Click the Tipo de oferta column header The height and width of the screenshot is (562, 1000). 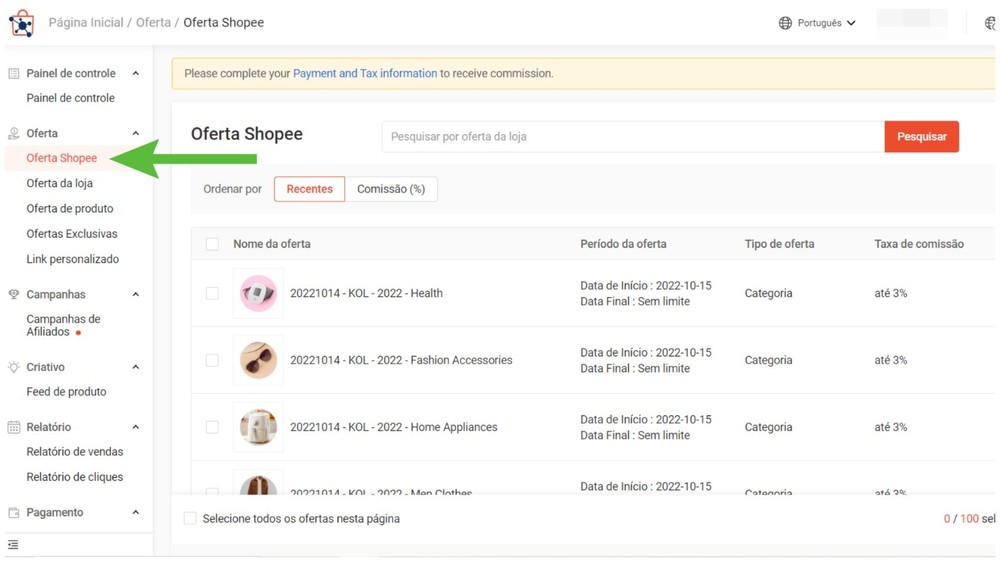(x=779, y=244)
